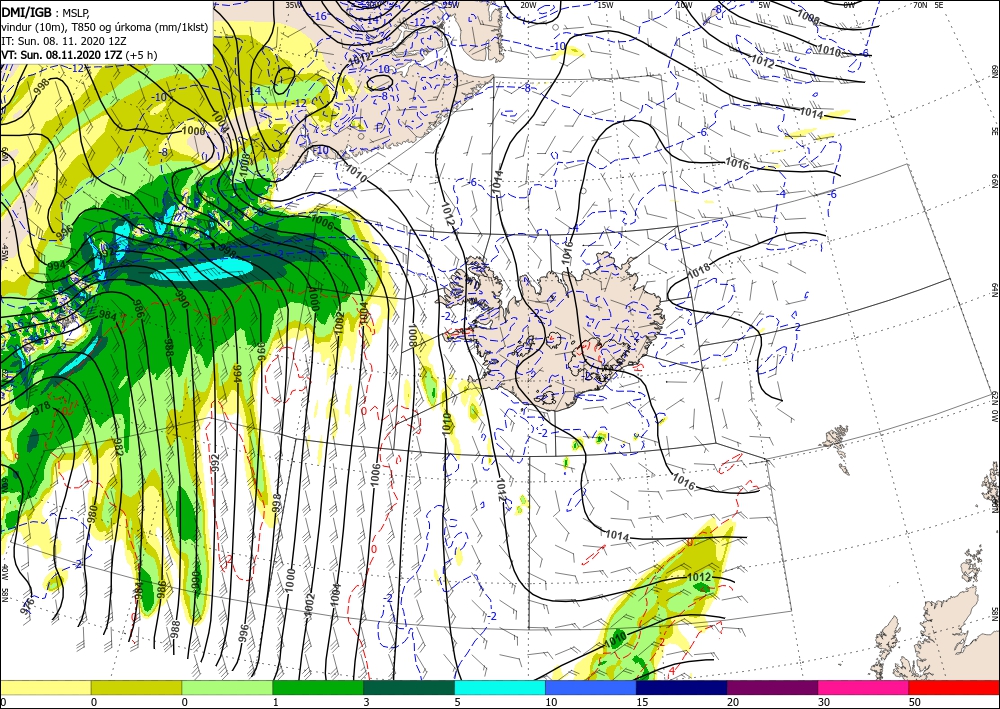Image resolution: width=1000 pixels, height=709 pixels.
Task: Click the "68N" latitude label
Action: click(994, 71)
